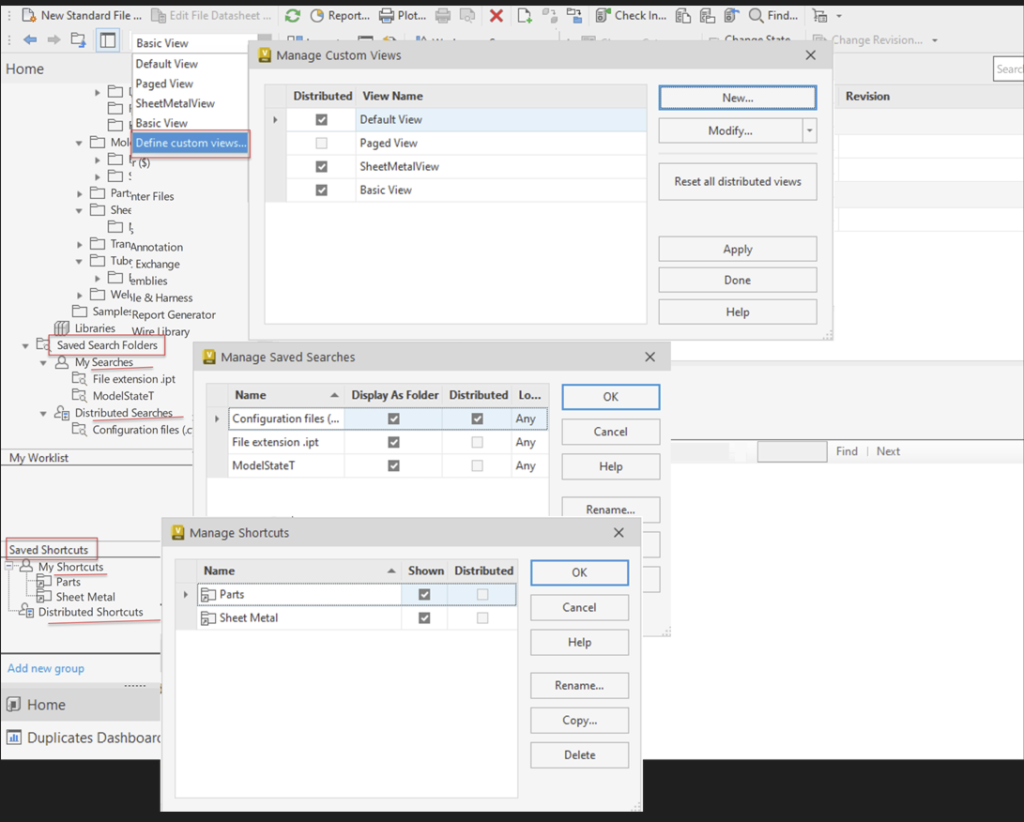Uncheck Distributed for the Default View row

click(x=321, y=118)
